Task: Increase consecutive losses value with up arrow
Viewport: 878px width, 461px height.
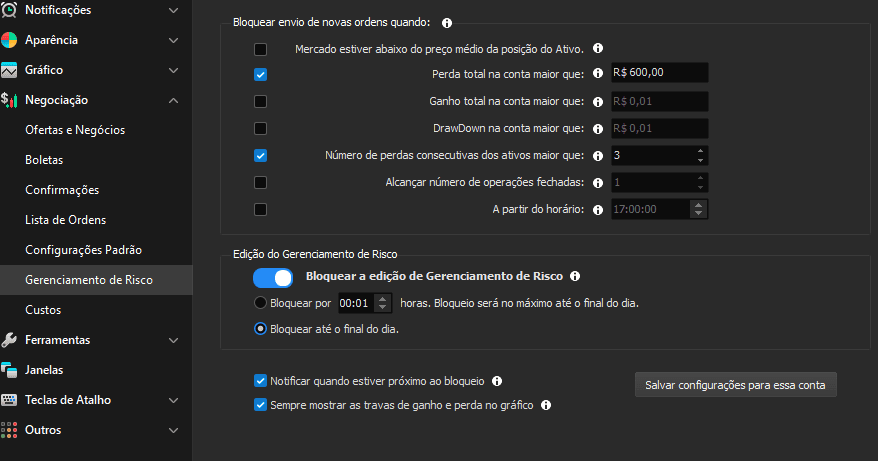Action: (x=700, y=151)
